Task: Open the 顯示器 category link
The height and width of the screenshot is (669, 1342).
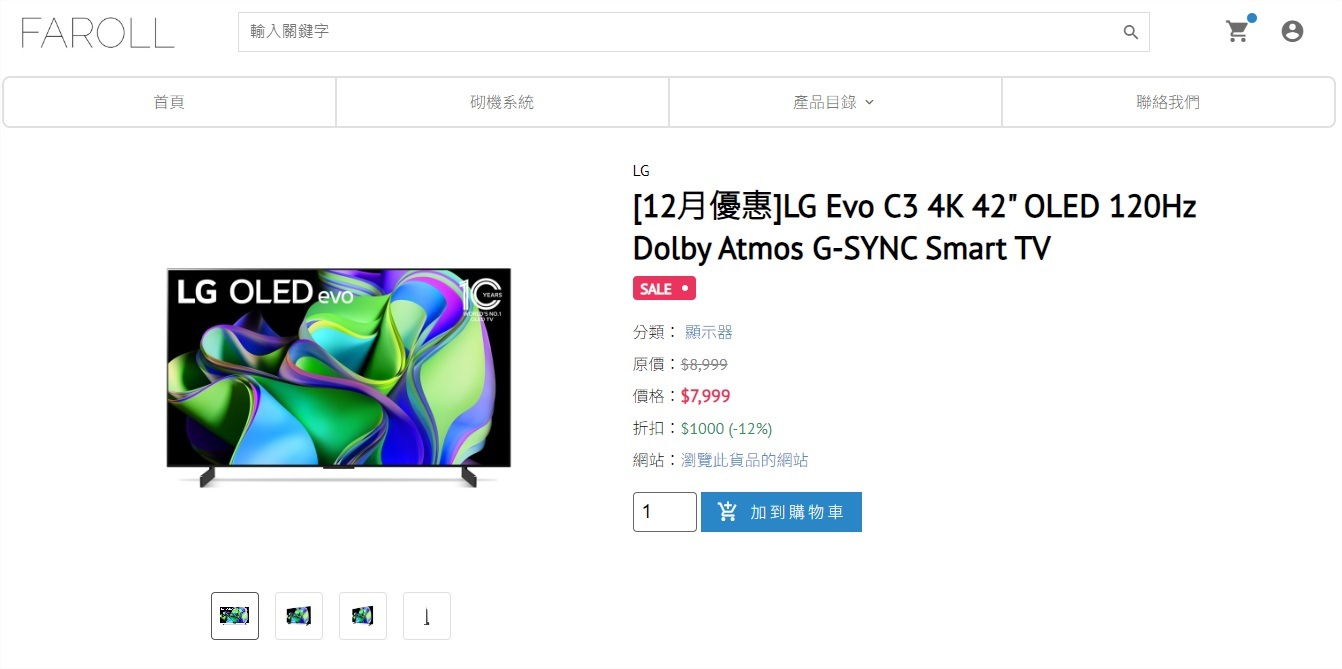Action: [709, 332]
